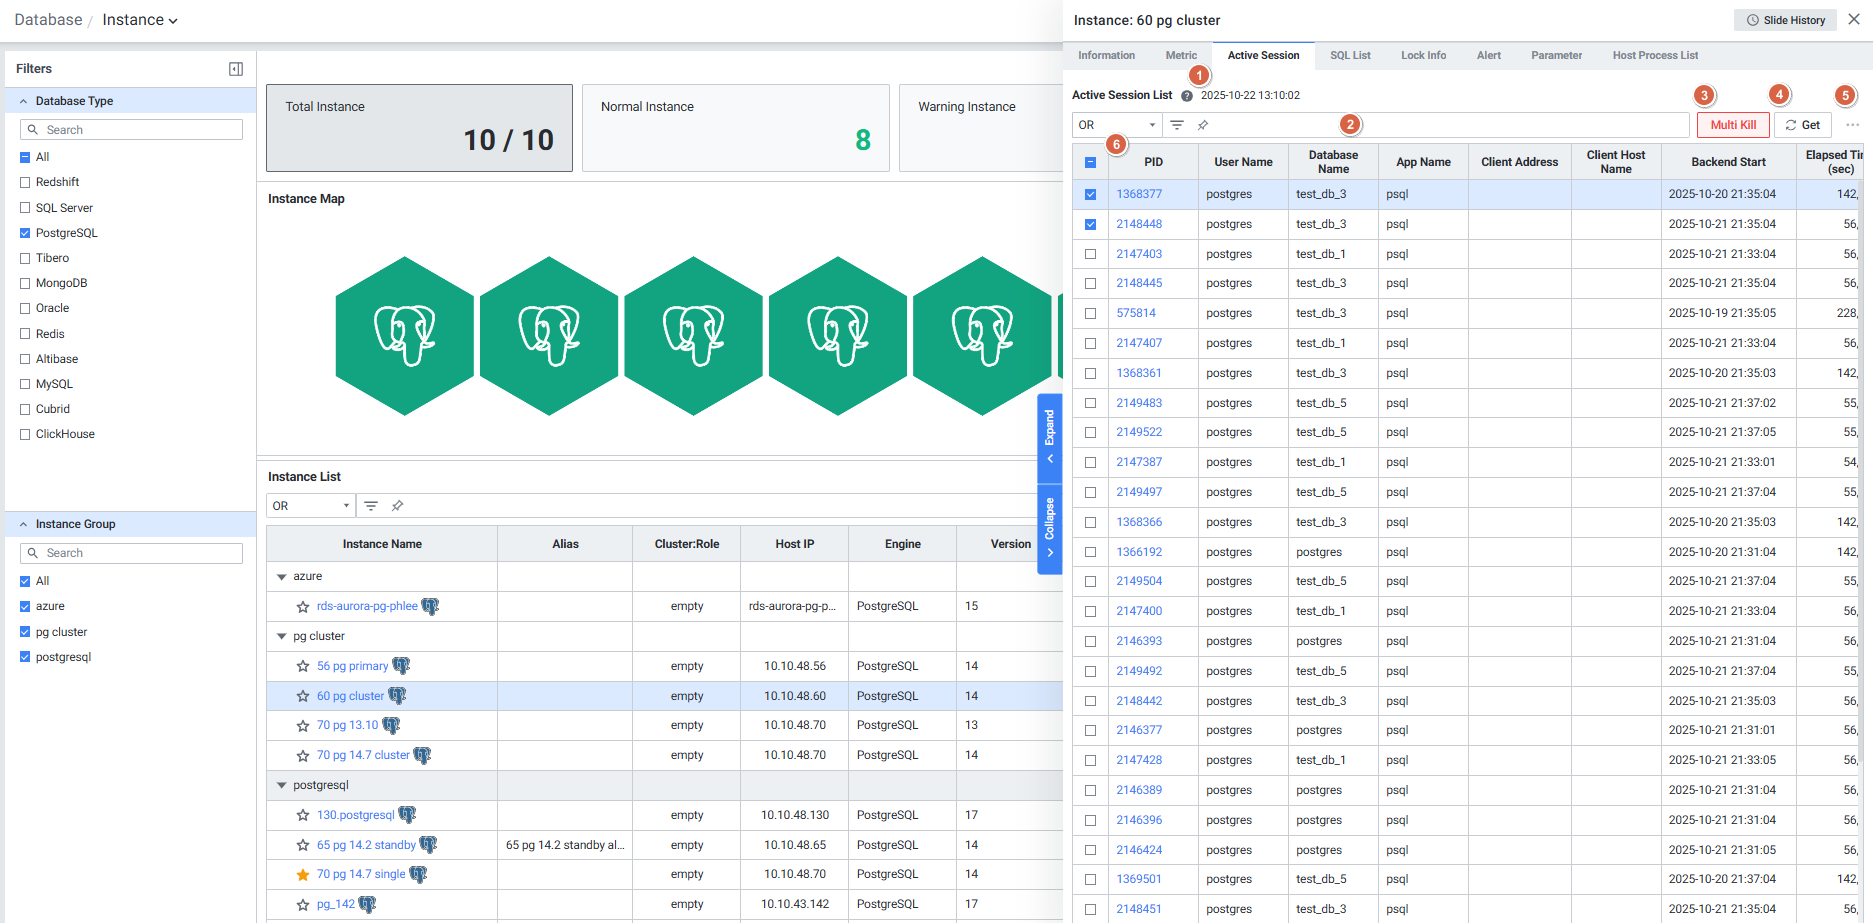
Task: Enable the Oracle database type checkbox
Action: (25, 309)
